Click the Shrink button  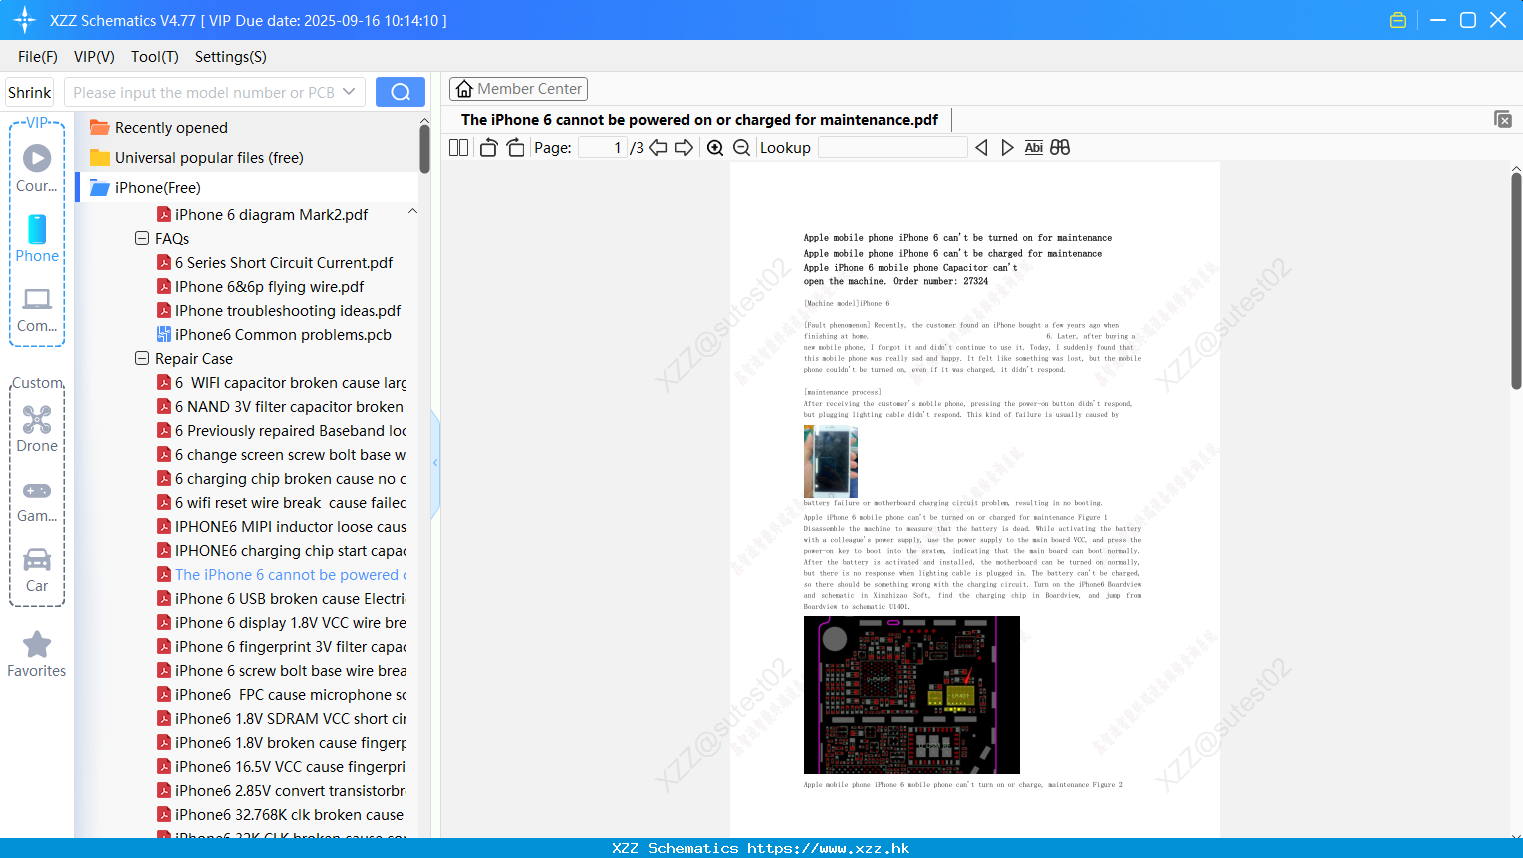pyautogui.click(x=29, y=92)
